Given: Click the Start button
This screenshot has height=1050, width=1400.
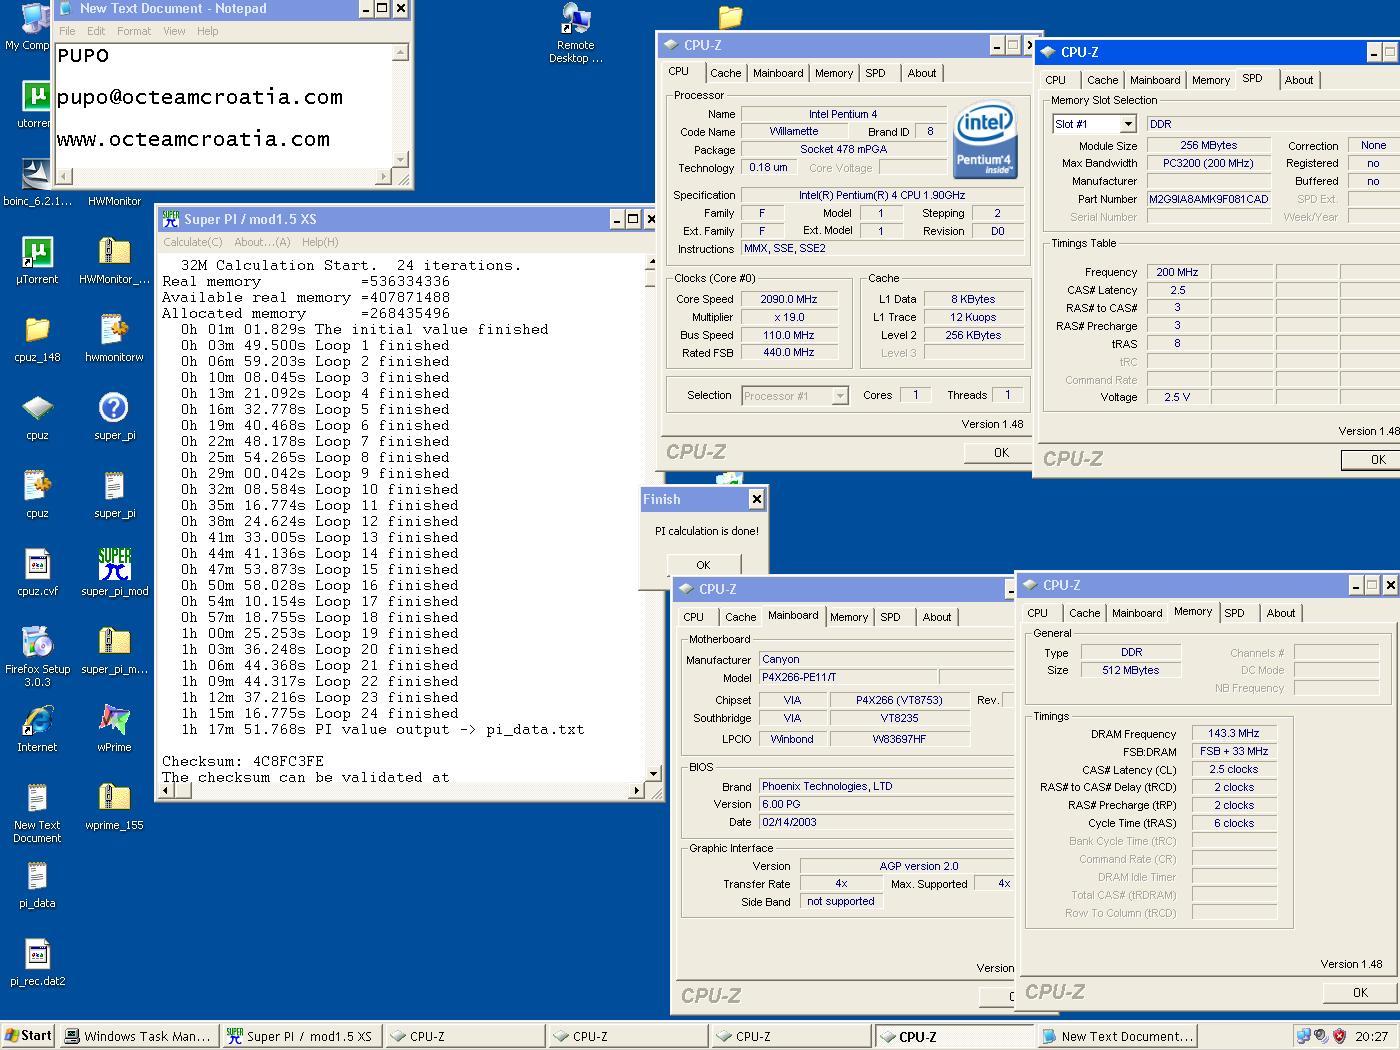Looking at the screenshot, I should (x=28, y=1036).
